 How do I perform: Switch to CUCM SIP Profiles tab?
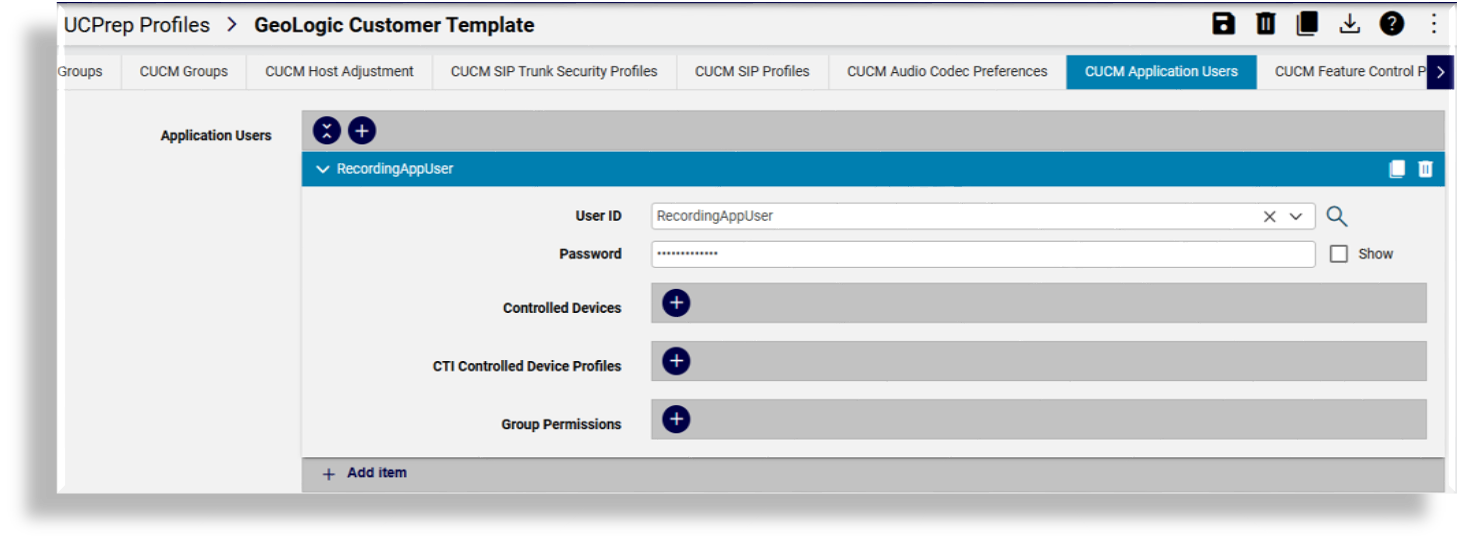click(x=752, y=71)
